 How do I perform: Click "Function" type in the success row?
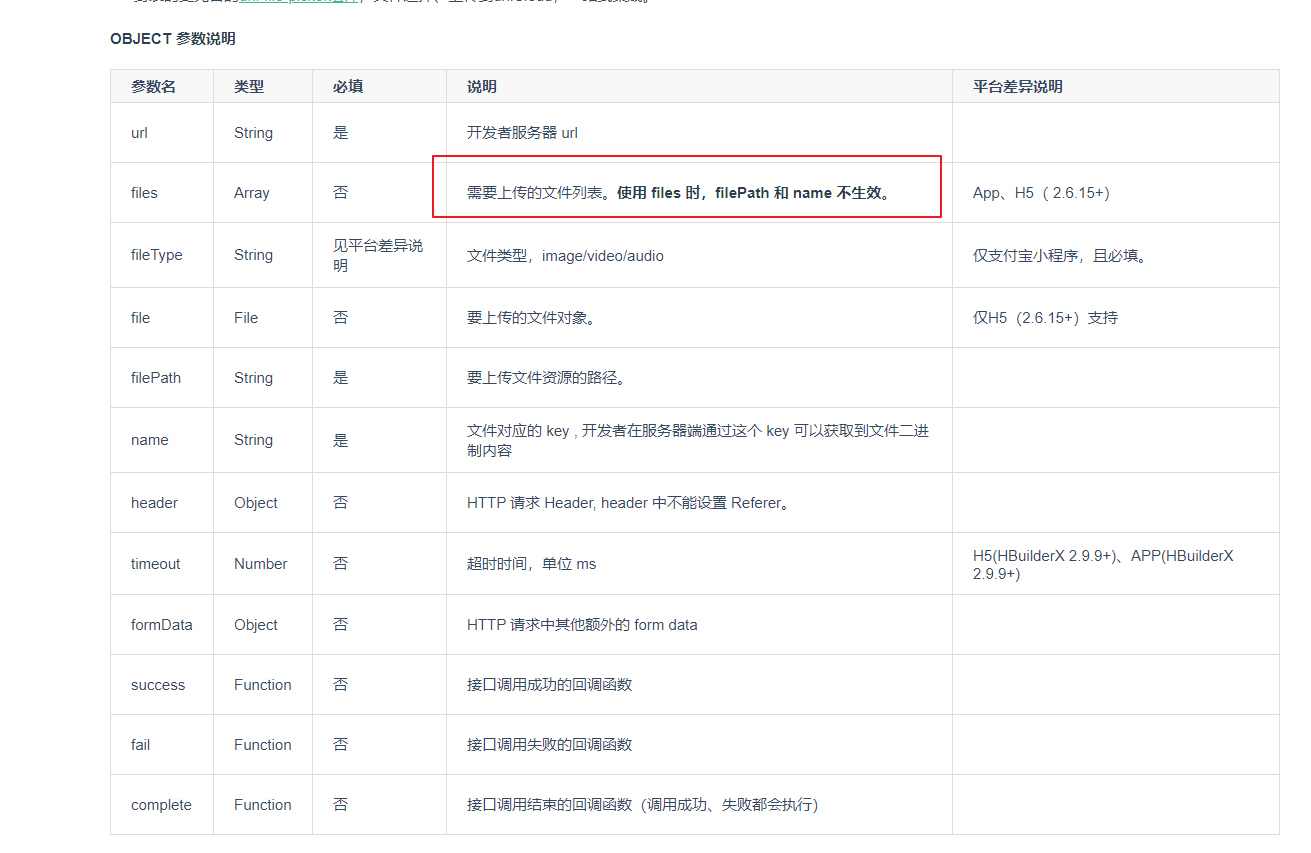pyautogui.click(x=263, y=685)
